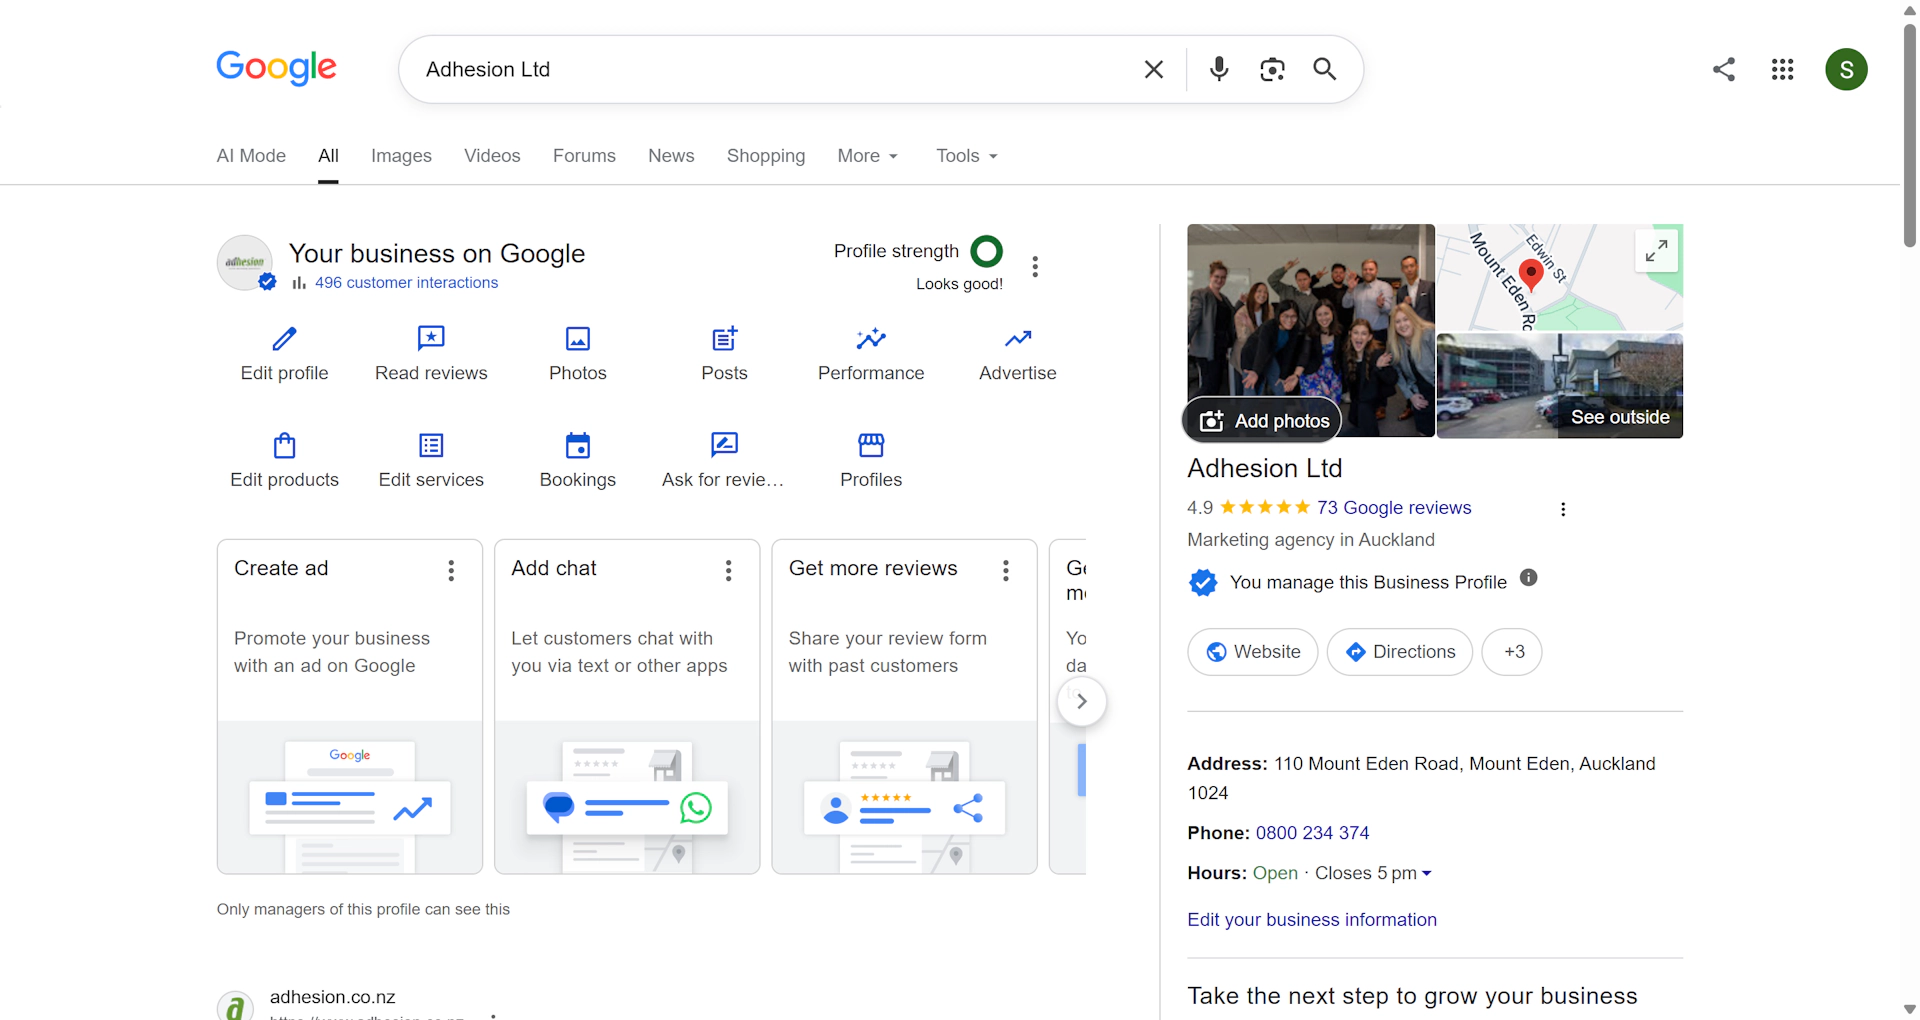Switch to Shopping tab

coord(766,156)
